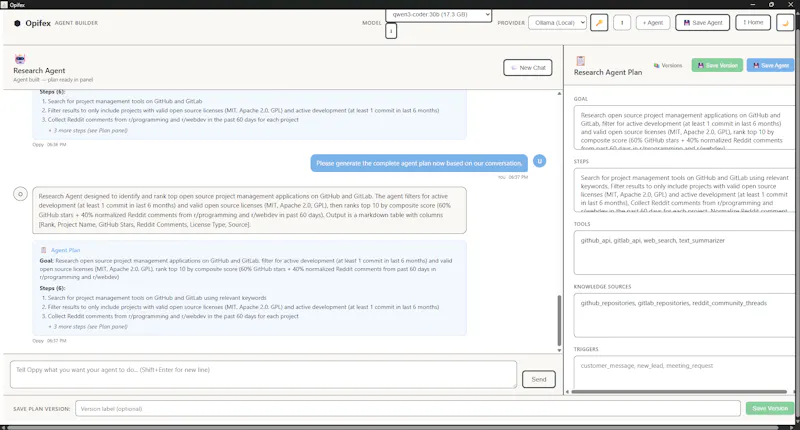Click the small button below model dropdown
The height and width of the screenshot is (430, 800).
click(x=391, y=31)
